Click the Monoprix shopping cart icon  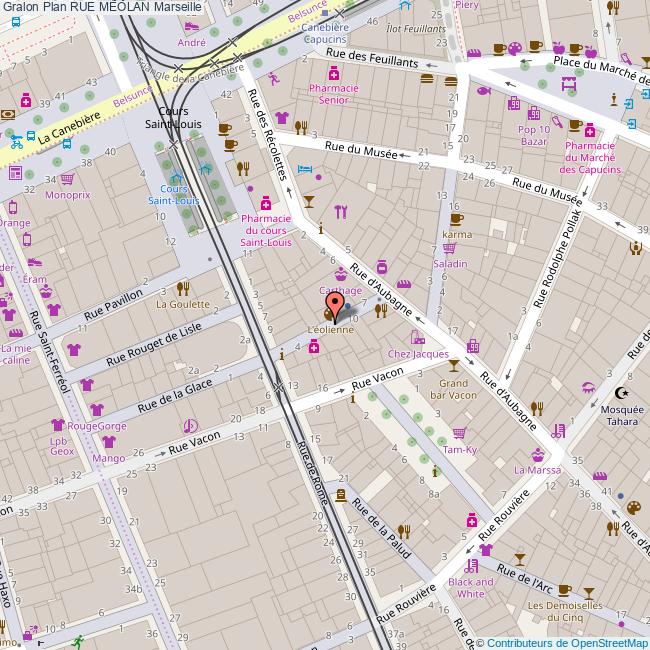[x=67, y=180]
